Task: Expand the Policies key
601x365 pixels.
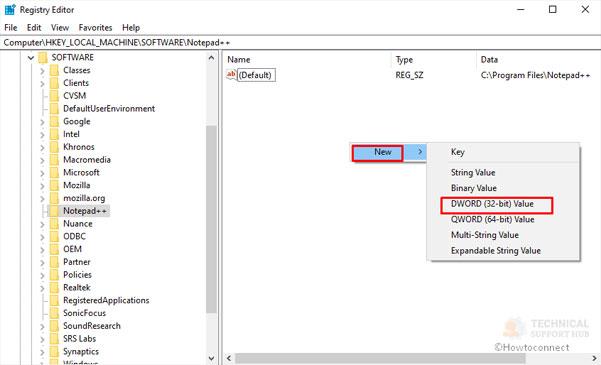Action: click(x=43, y=275)
